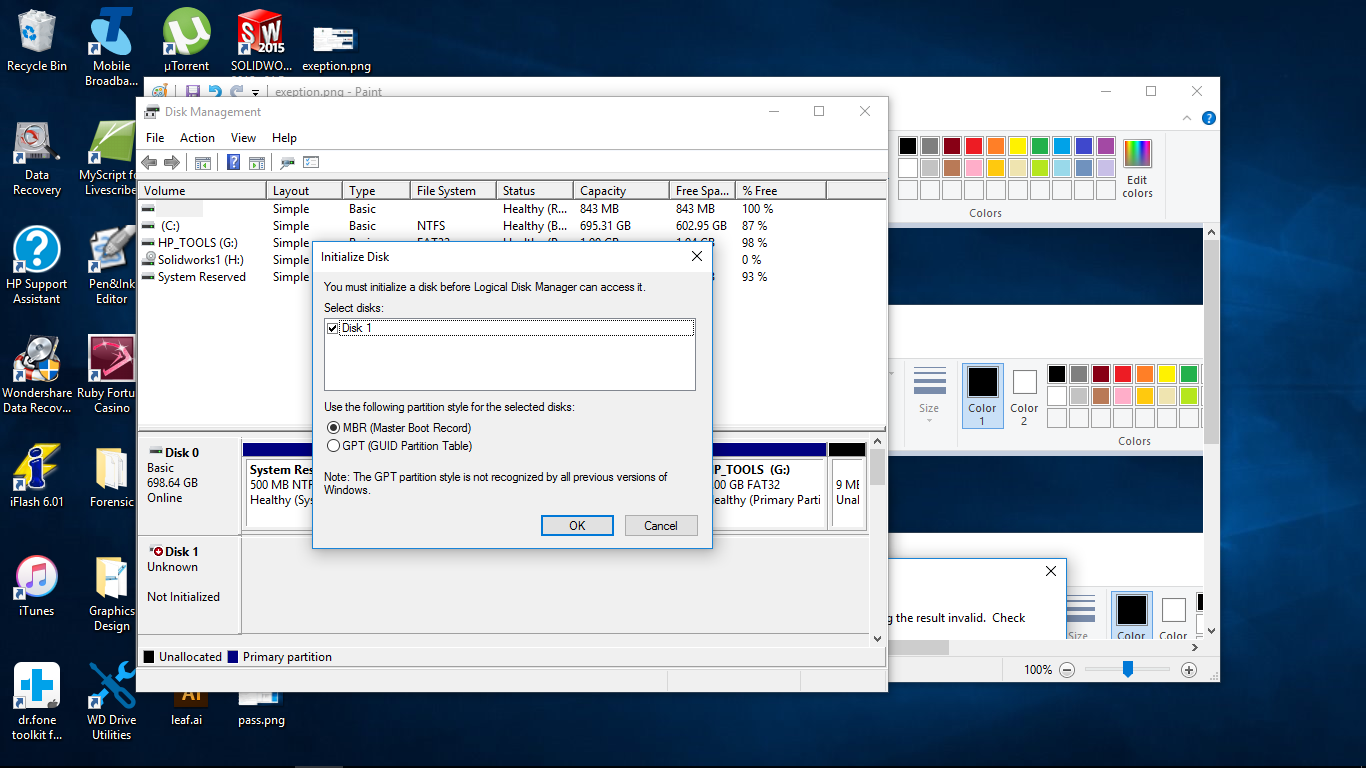Close the Initialize Disk dialog

tap(697, 257)
